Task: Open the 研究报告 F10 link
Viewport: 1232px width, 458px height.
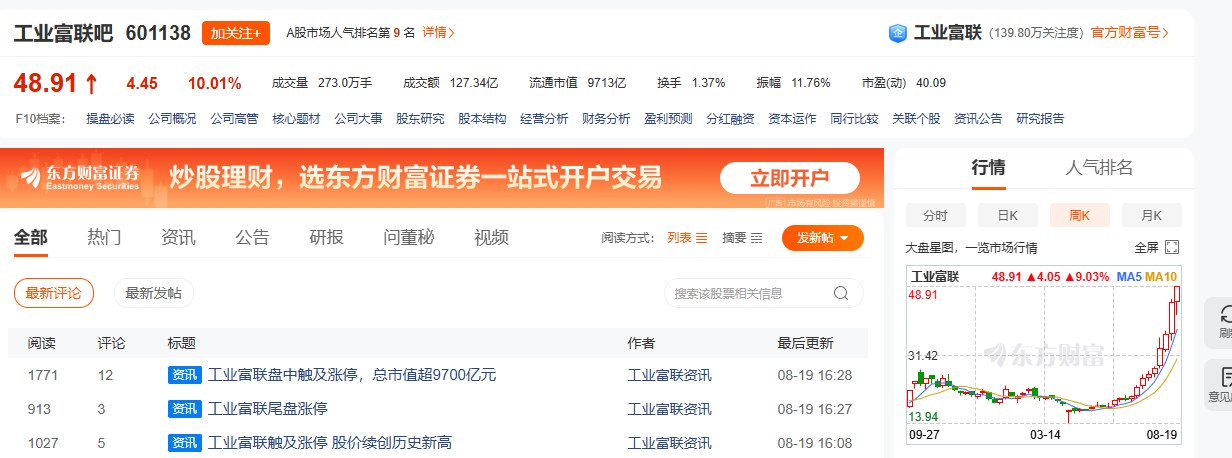Action: click(1040, 119)
